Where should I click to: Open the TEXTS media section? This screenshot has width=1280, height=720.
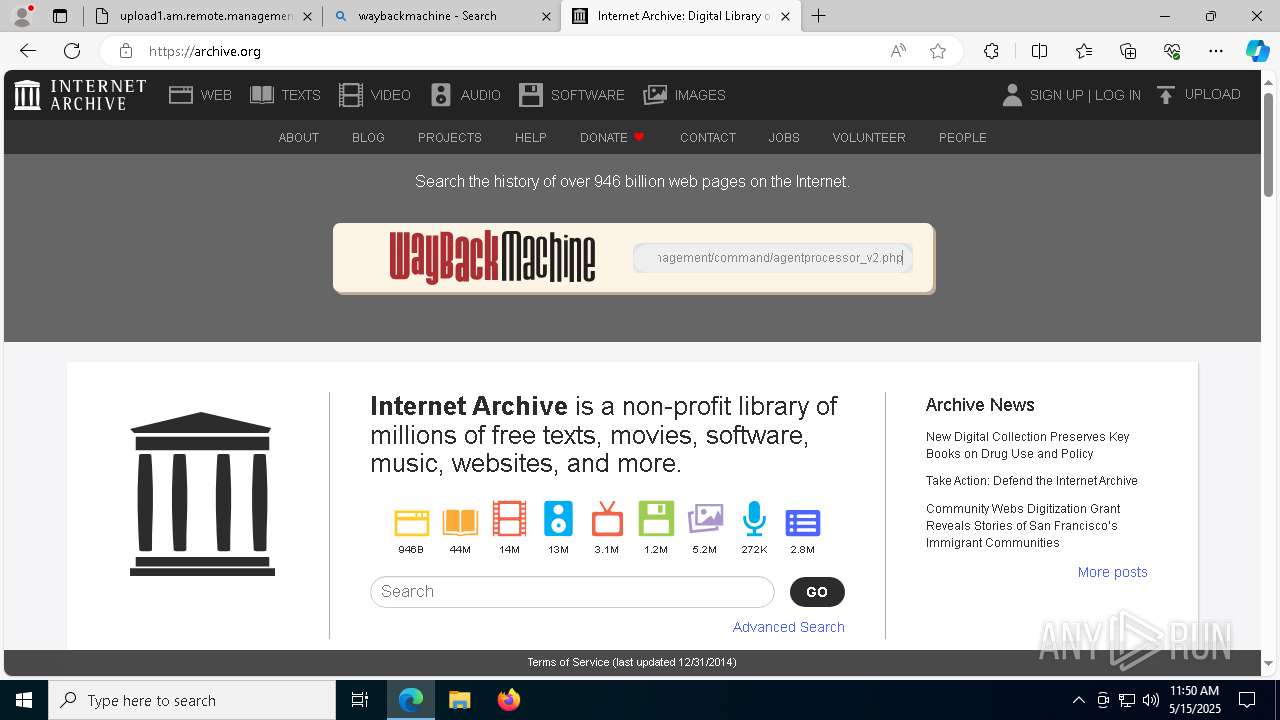coord(285,95)
